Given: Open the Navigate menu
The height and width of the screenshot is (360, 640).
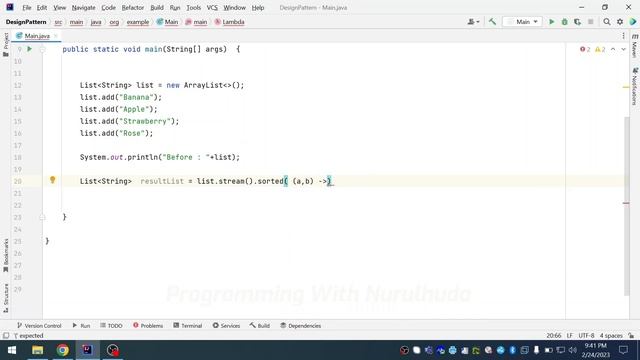Looking at the screenshot, I should (83, 8).
